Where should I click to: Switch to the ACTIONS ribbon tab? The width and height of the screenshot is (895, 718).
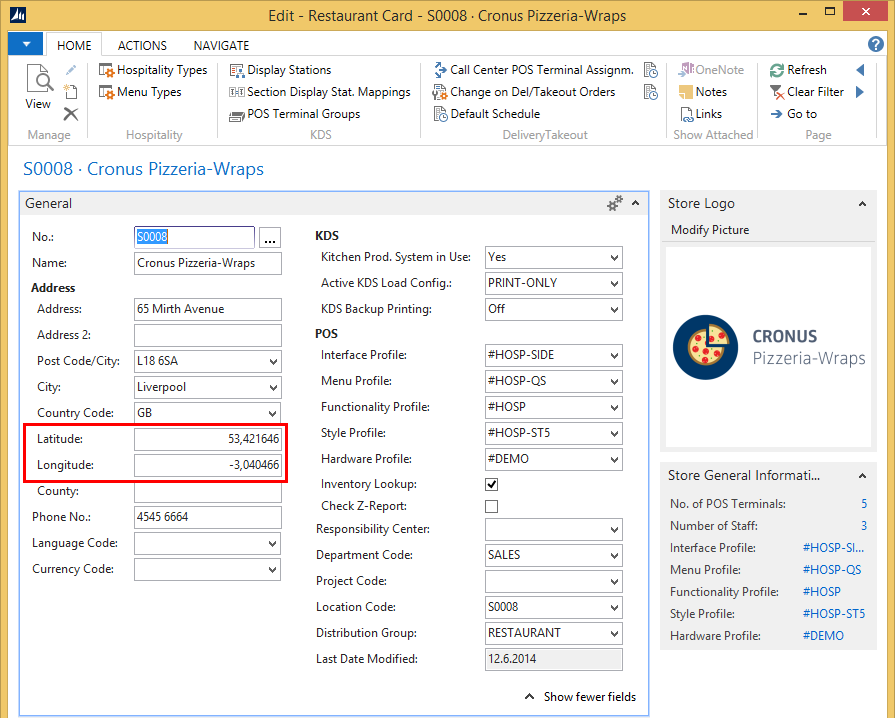coord(142,45)
